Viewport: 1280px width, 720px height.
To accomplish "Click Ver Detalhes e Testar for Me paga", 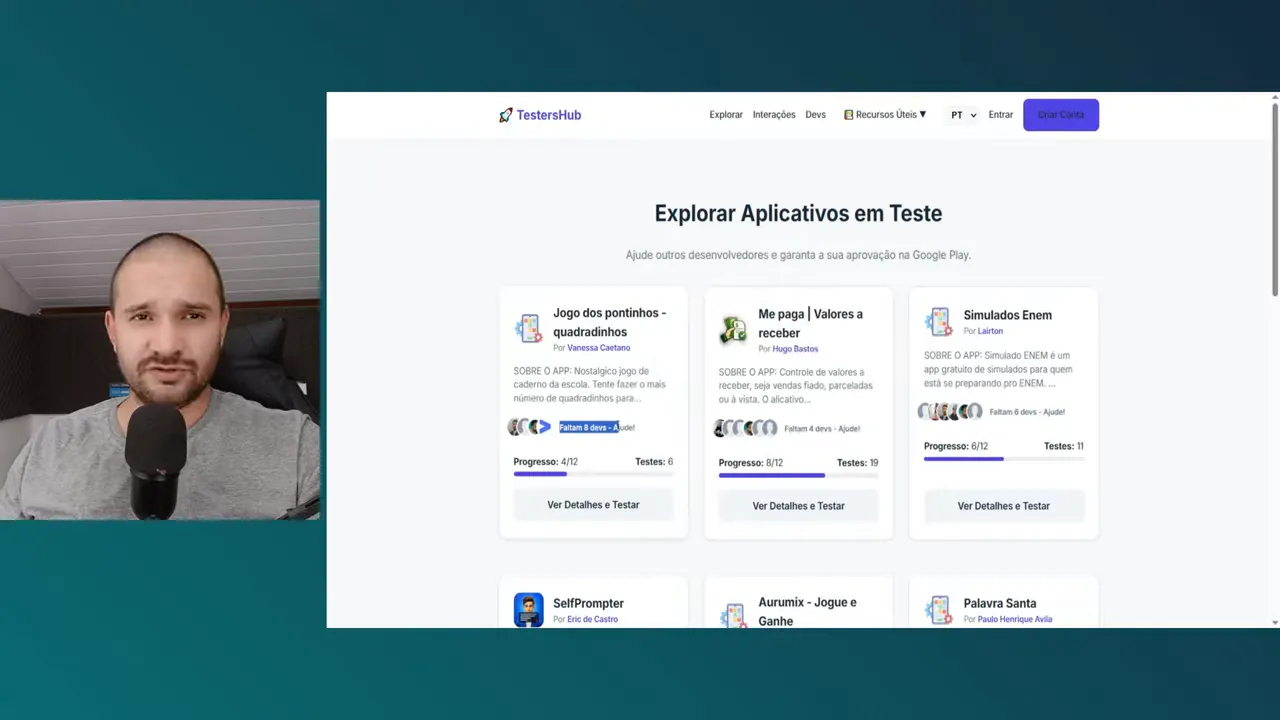I will coord(798,506).
